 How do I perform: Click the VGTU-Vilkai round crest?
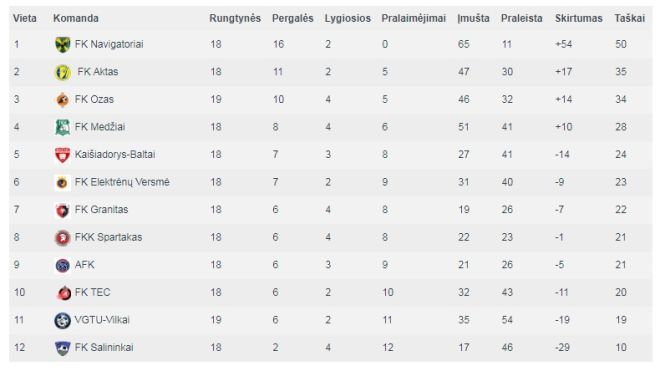tap(62, 320)
